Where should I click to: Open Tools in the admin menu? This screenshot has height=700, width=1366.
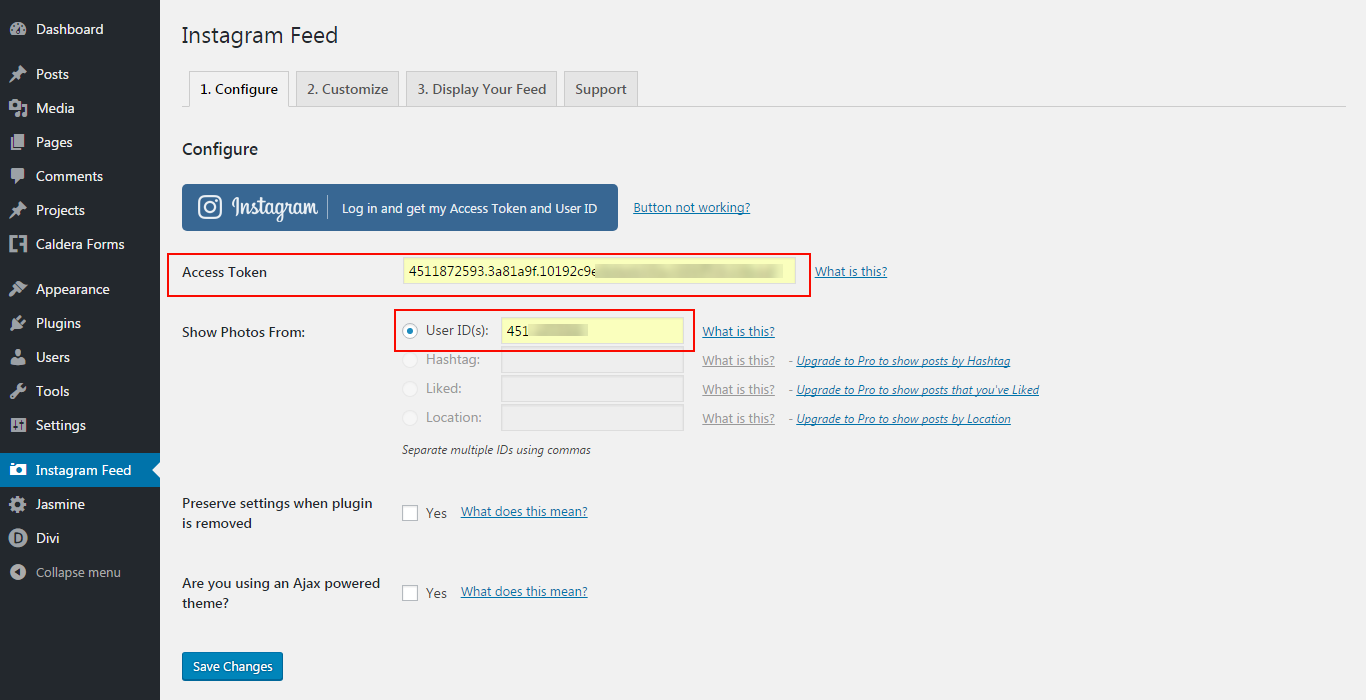(x=80, y=391)
